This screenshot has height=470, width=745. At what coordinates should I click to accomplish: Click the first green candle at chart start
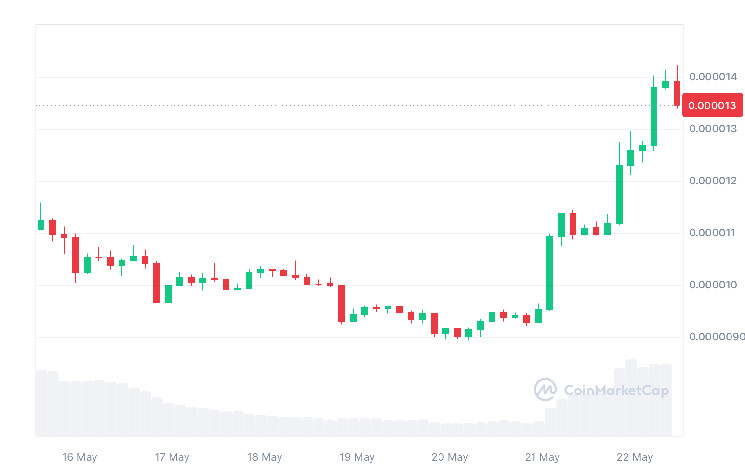41,224
